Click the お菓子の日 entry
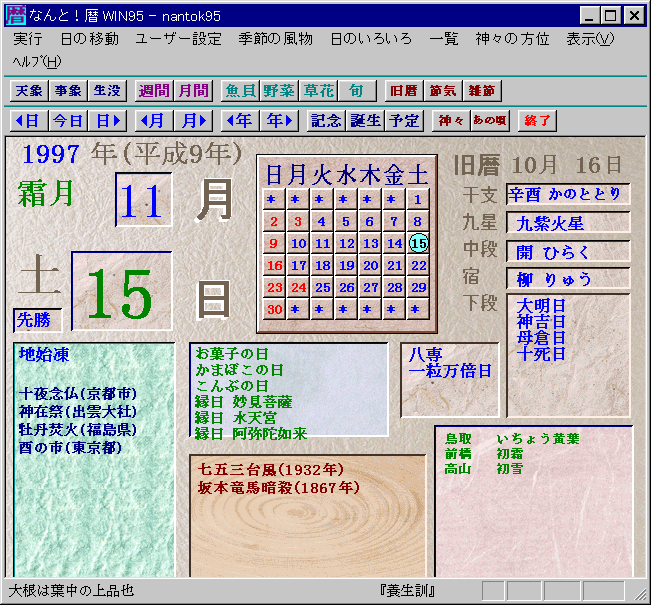Image resolution: width=651 pixels, height=605 pixels. click(232, 354)
